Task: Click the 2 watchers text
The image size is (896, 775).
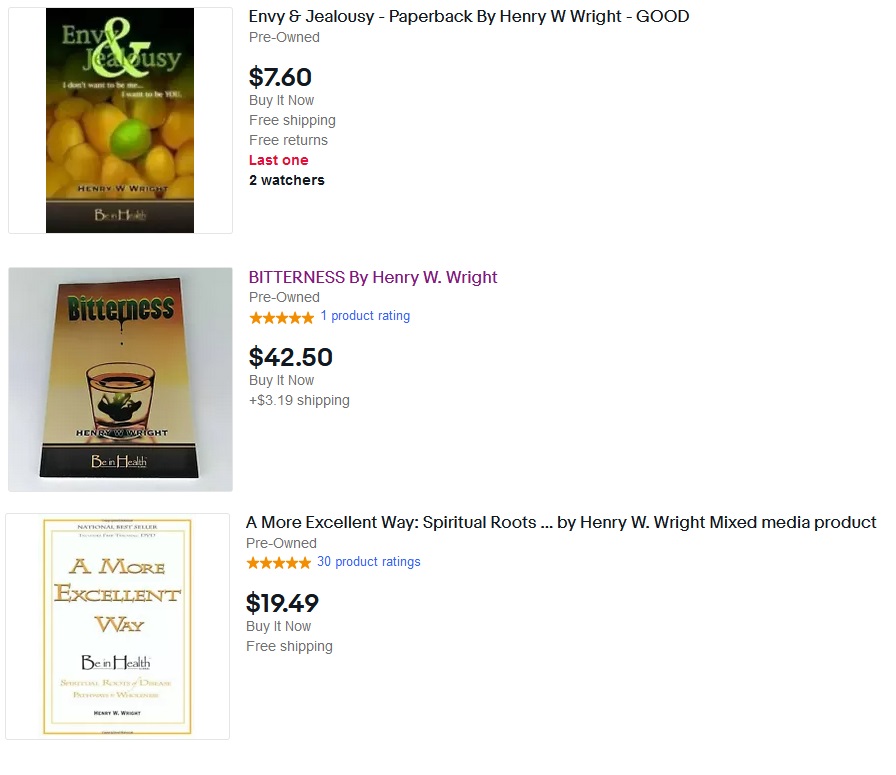Action: 286,180
